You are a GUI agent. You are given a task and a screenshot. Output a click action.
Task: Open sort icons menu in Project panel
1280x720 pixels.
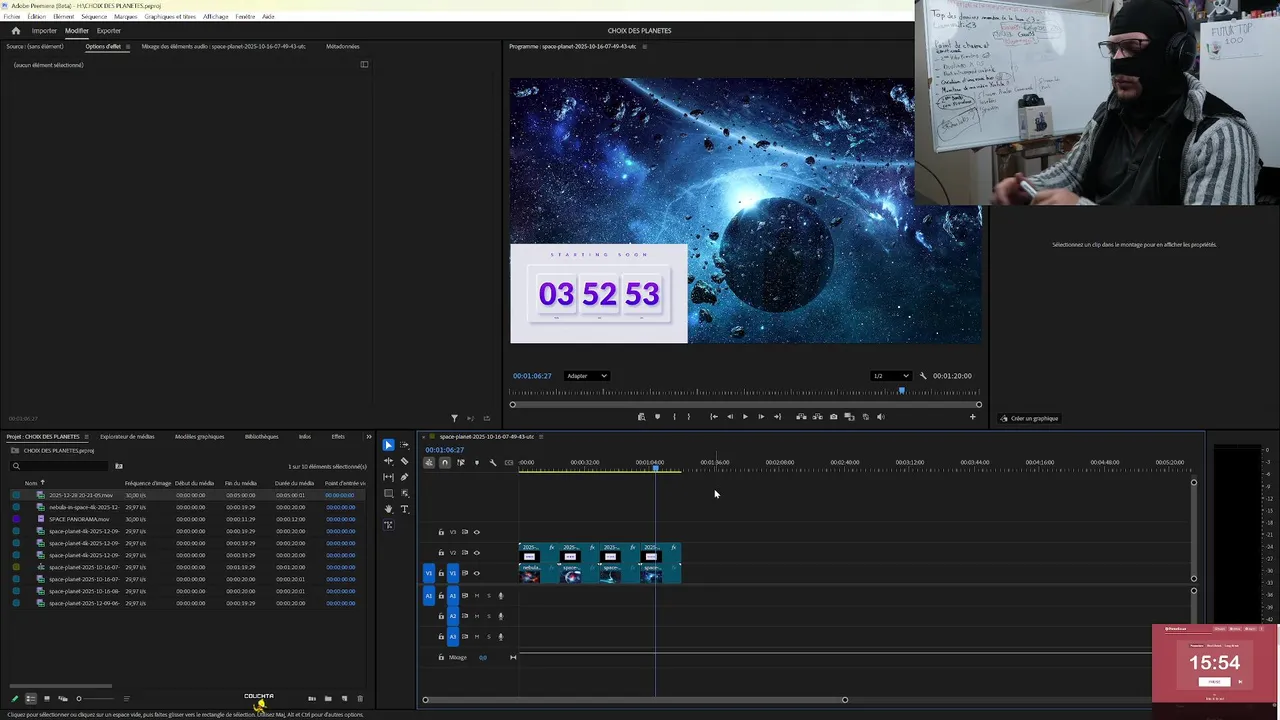pos(127,698)
